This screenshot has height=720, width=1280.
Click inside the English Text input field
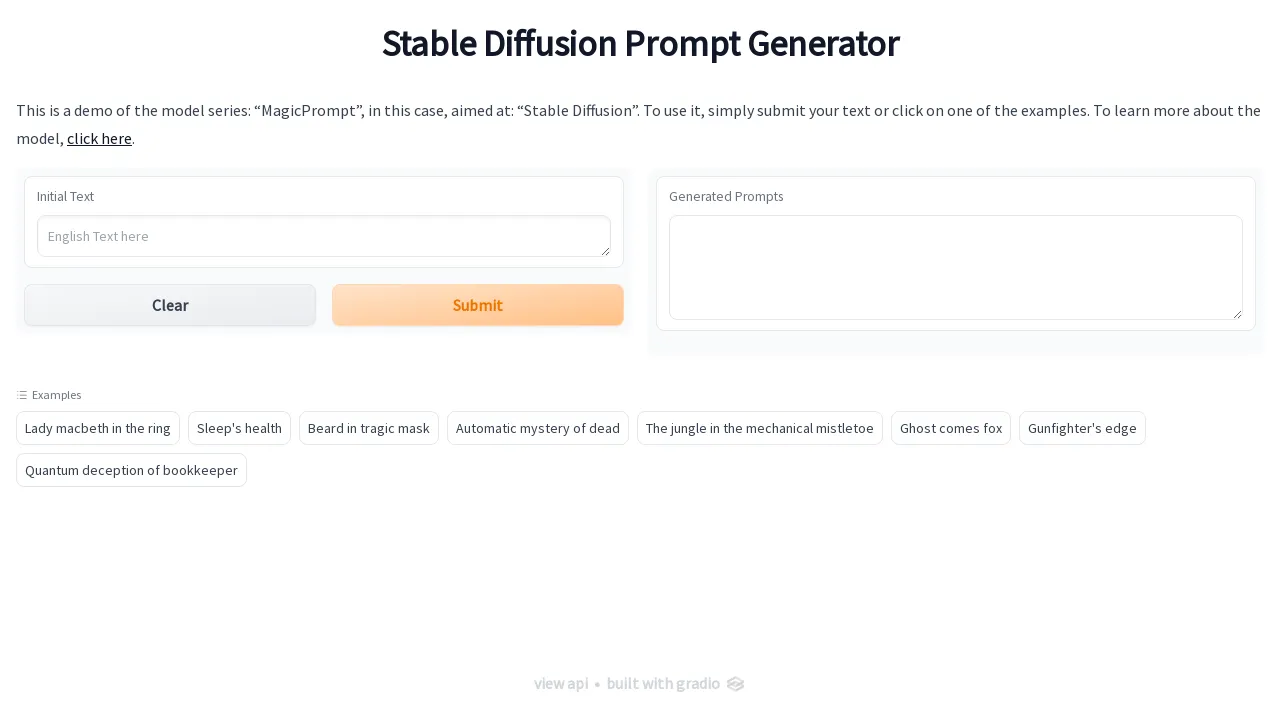tap(323, 236)
